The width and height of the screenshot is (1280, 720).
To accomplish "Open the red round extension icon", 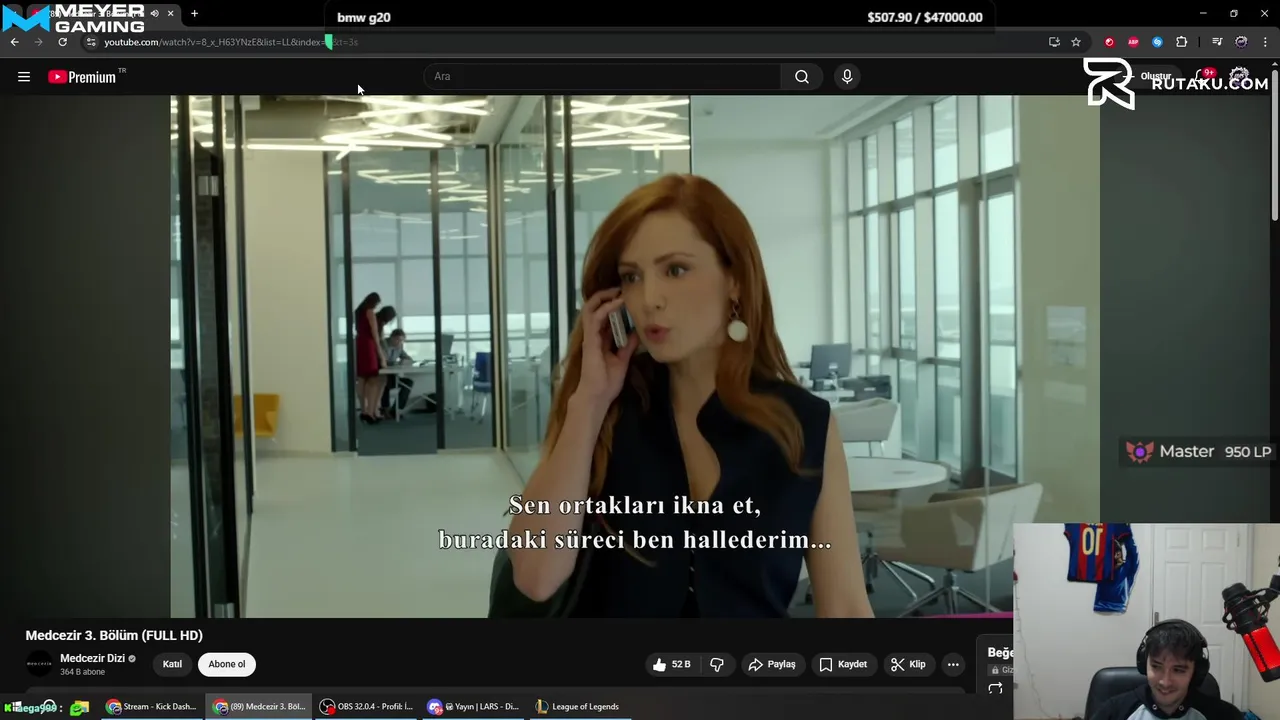I will point(1109,42).
